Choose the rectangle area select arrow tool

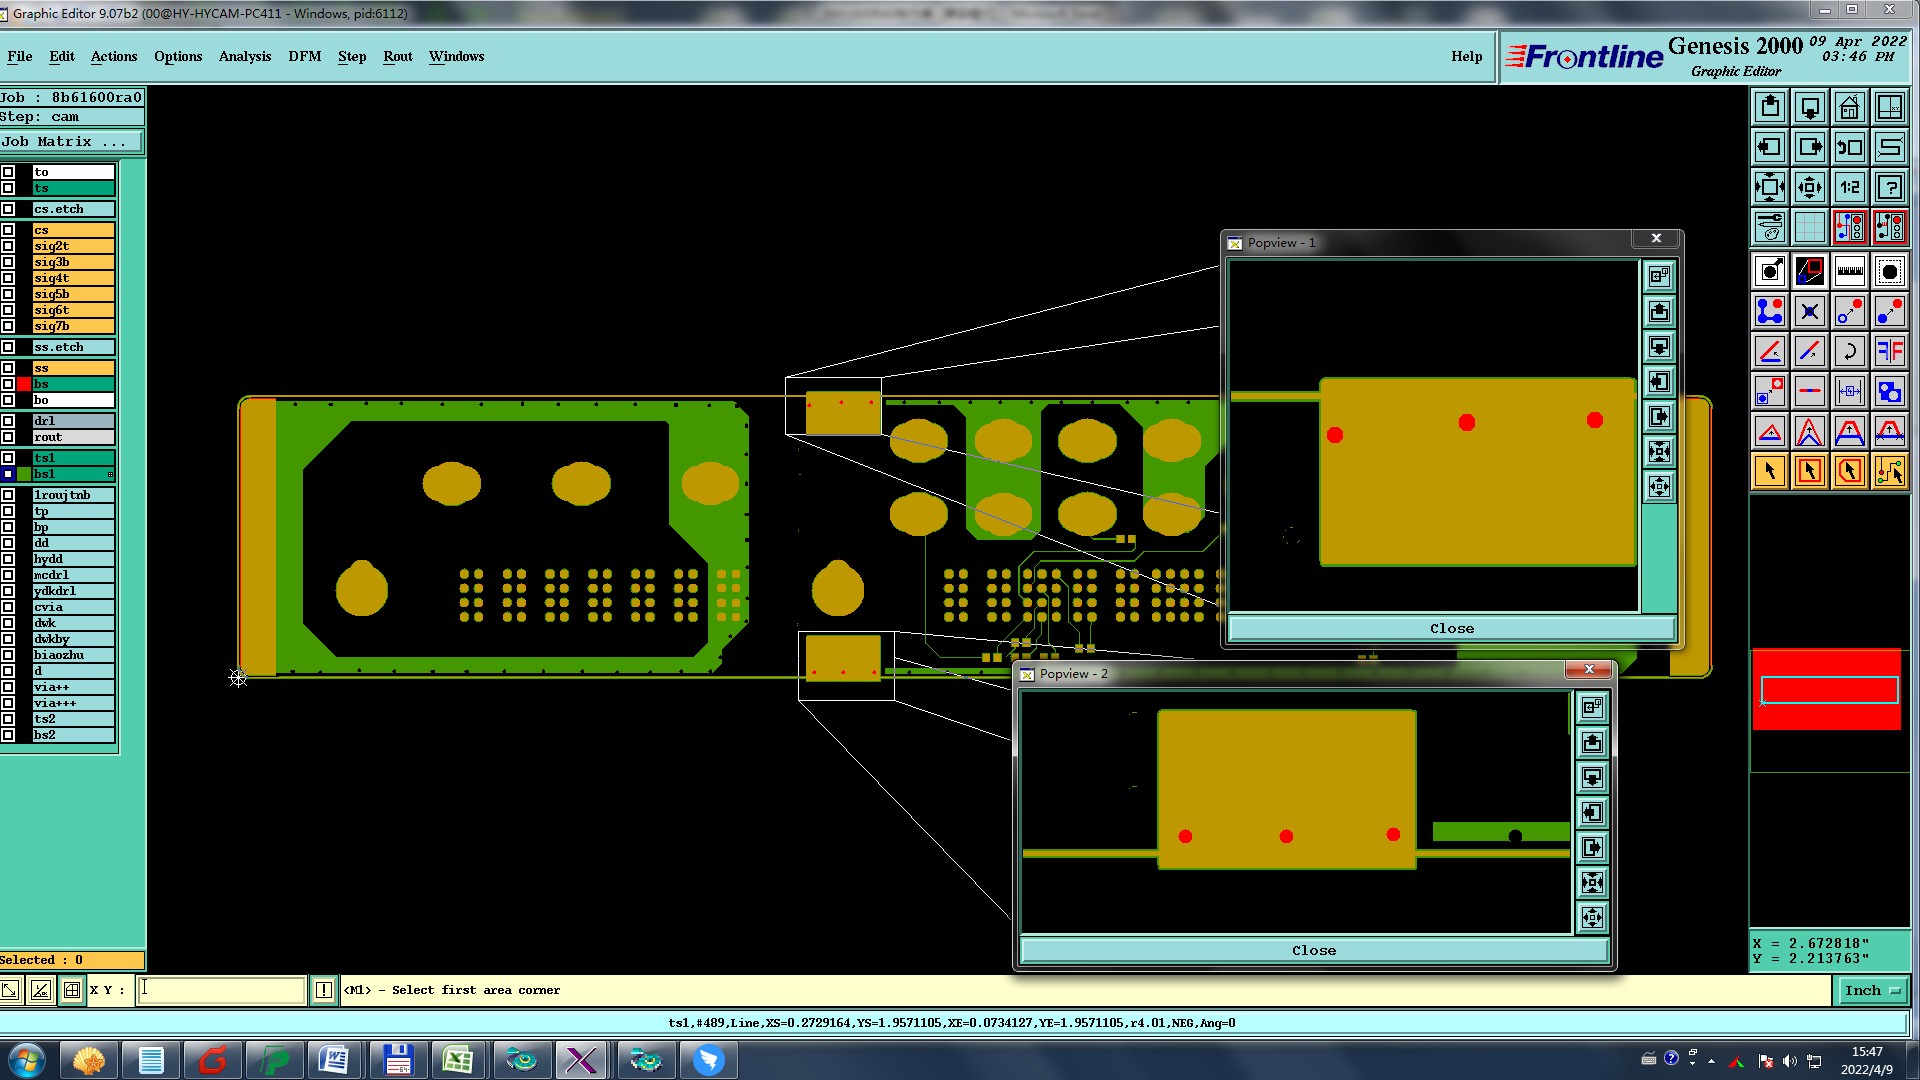coord(1809,471)
